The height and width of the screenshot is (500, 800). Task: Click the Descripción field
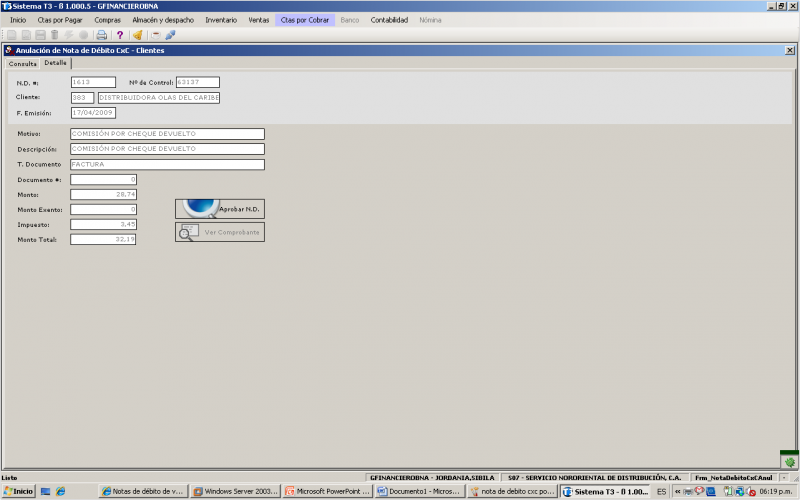(x=167, y=148)
